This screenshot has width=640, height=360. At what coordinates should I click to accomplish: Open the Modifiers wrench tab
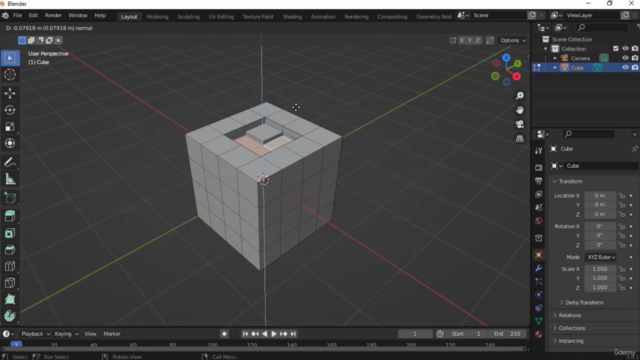[x=539, y=268]
